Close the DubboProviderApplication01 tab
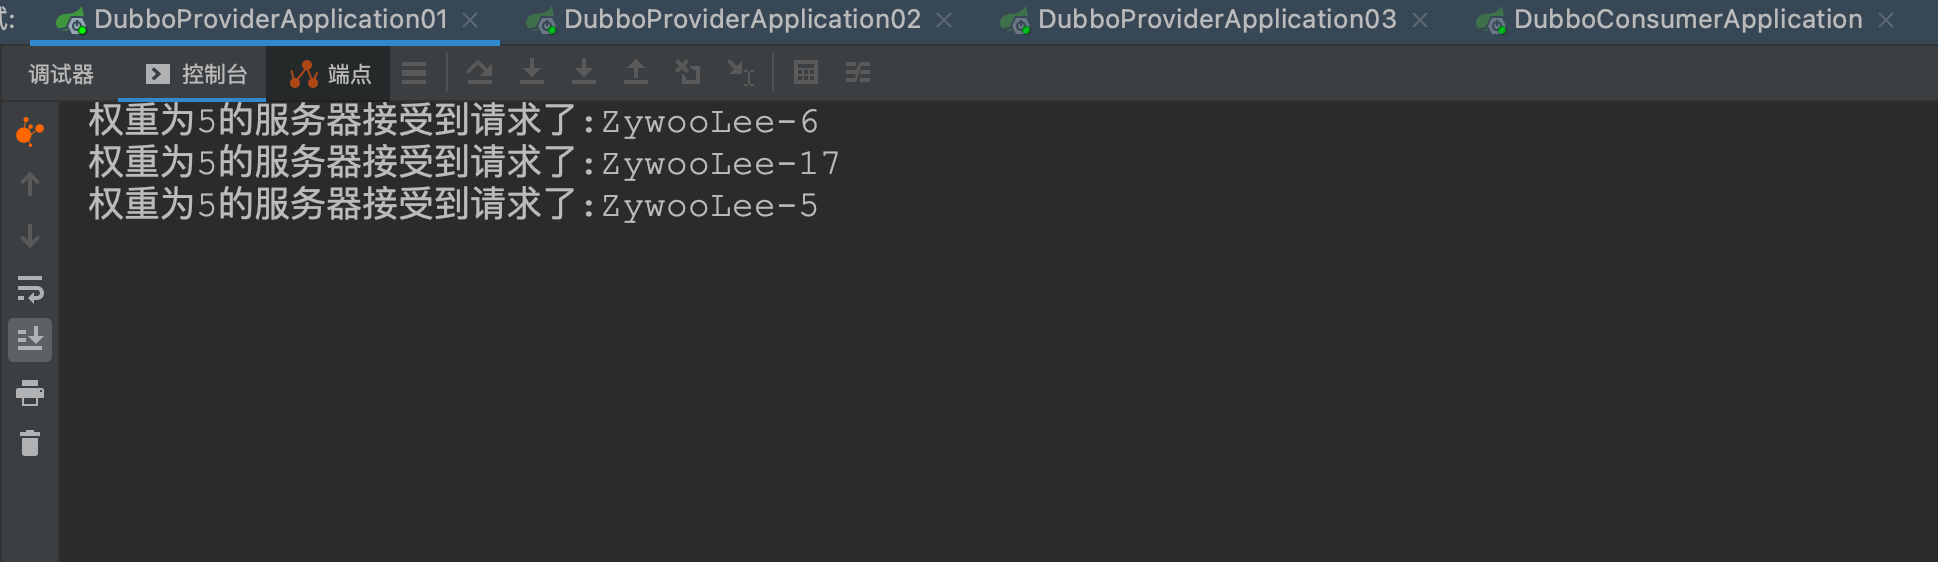The height and width of the screenshot is (562, 1938). coord(470,20)
